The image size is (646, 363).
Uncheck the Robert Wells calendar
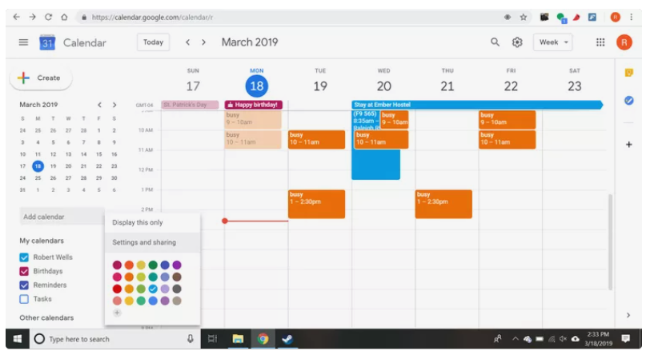click(x=24, y=258)
